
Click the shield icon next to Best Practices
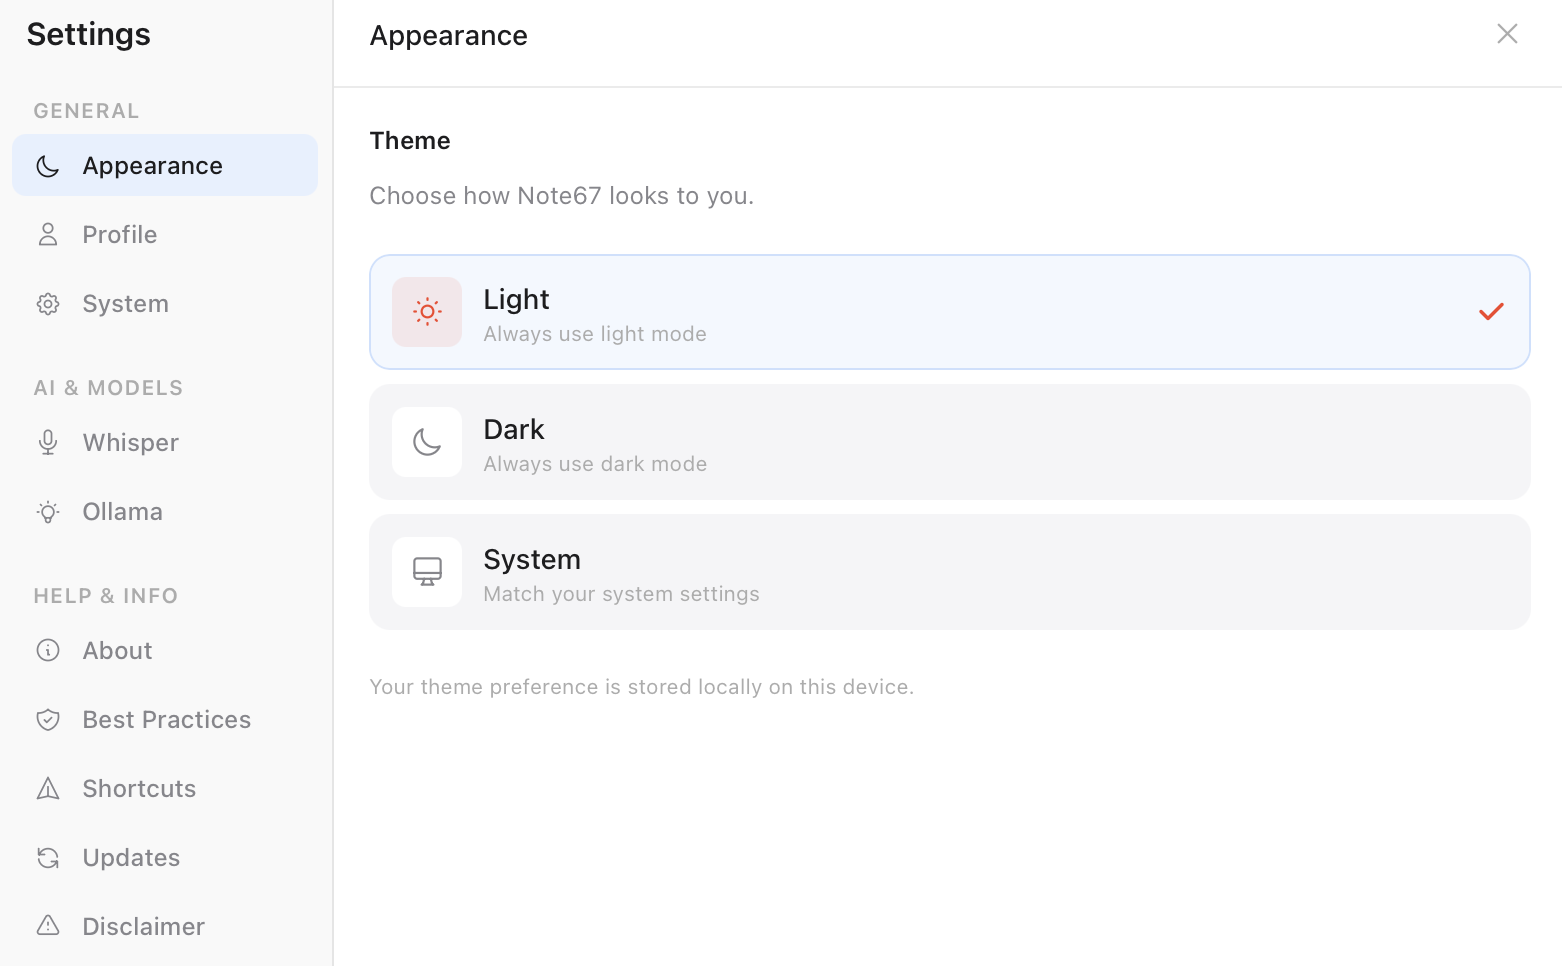click(47, 719)
